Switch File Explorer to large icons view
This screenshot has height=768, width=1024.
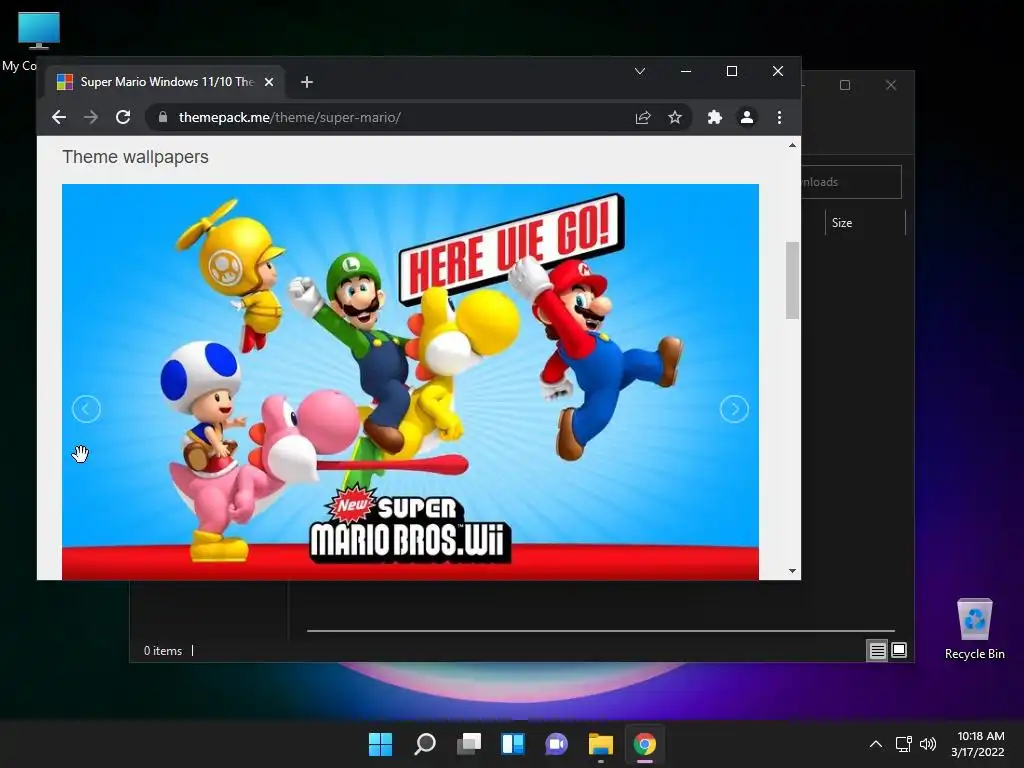pos(899,650)
